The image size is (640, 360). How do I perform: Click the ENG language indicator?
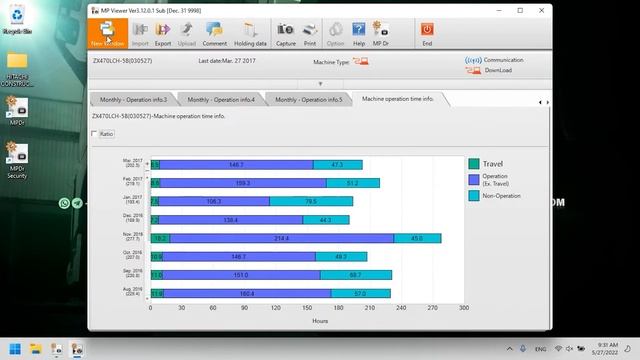coord(540,349)
